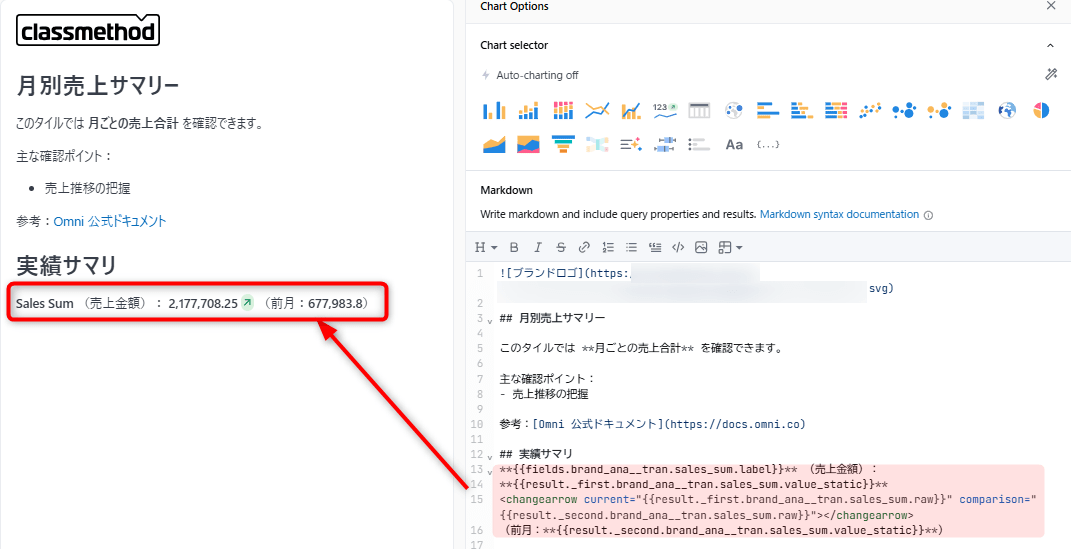The image size is (1071, 549).
Task: Click the classmethod logo in preview
Action: 88,31
